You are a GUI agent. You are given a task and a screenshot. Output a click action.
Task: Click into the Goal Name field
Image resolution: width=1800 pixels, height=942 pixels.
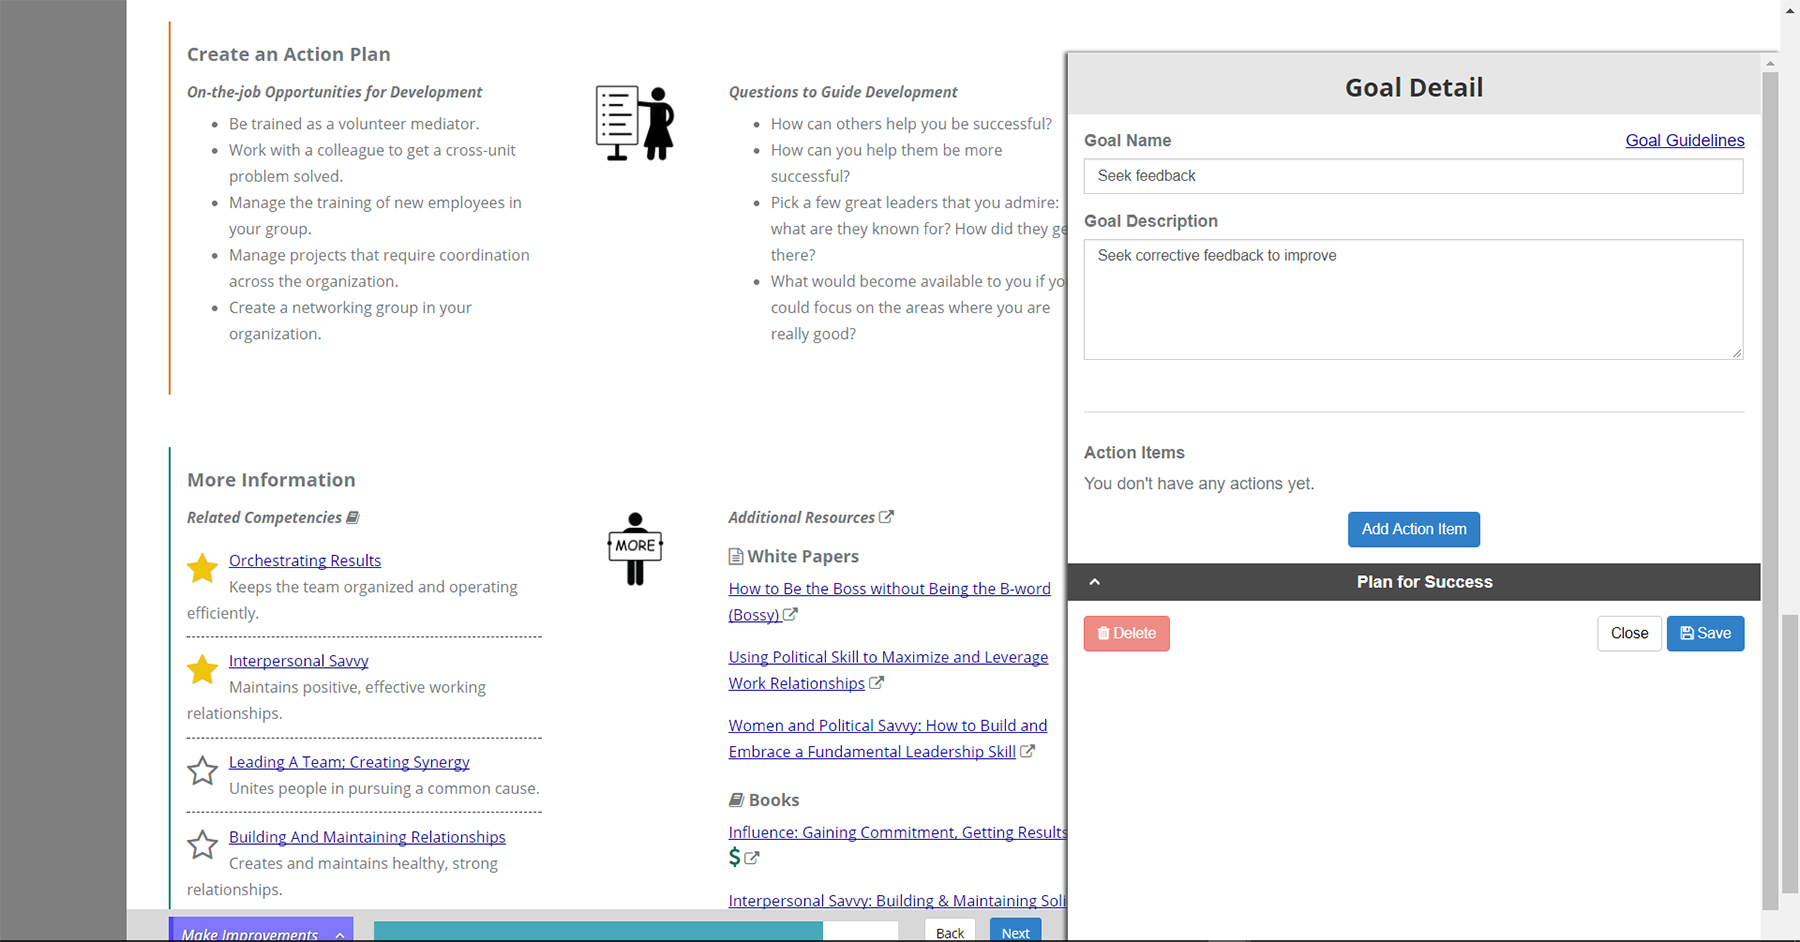[1413, 176]
